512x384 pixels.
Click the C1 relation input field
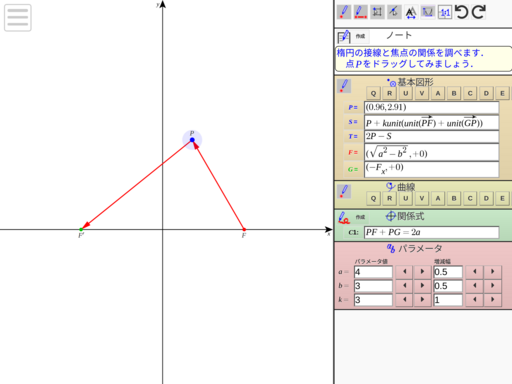tap(432, 232)
